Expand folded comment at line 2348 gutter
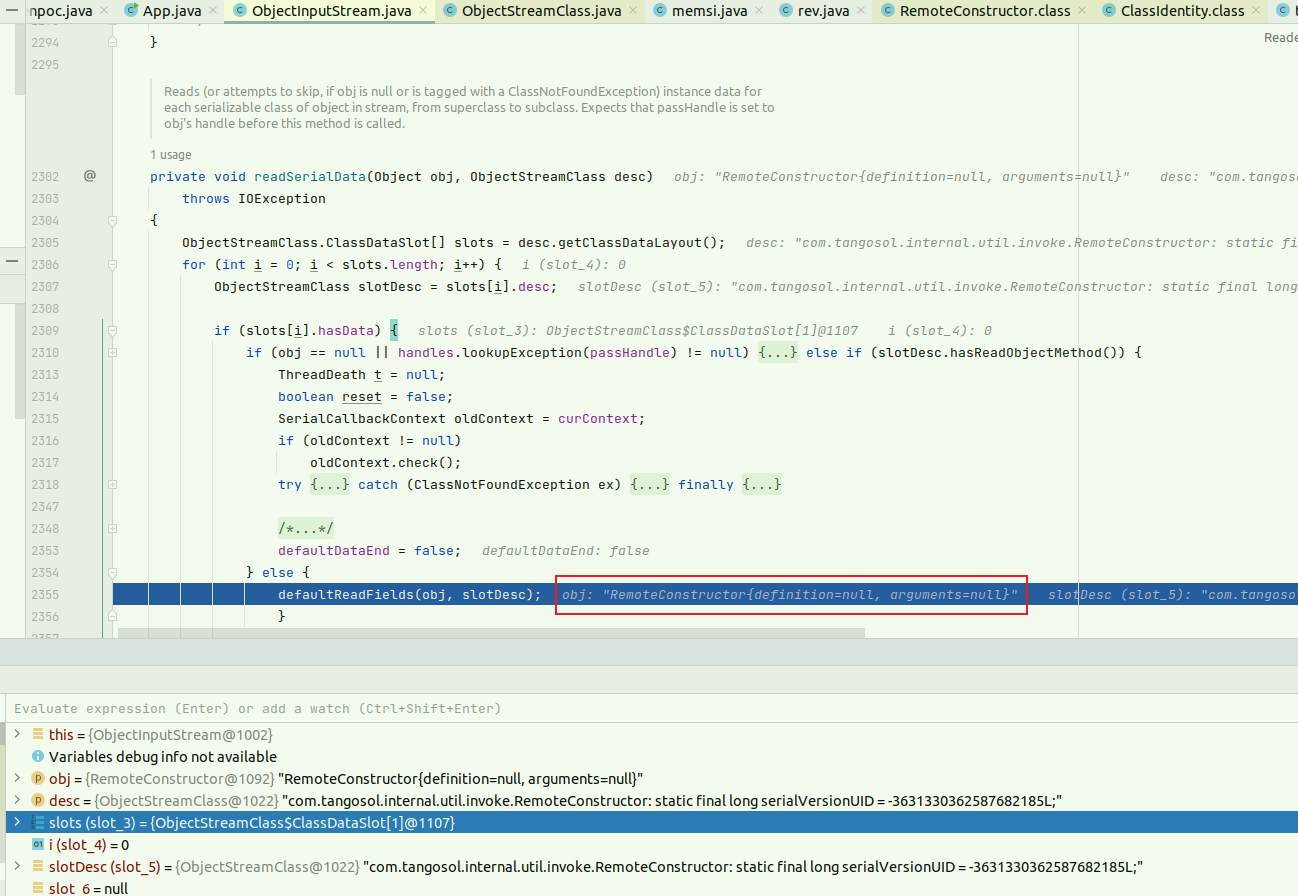The image size is (1298, 896). [112, 528]
